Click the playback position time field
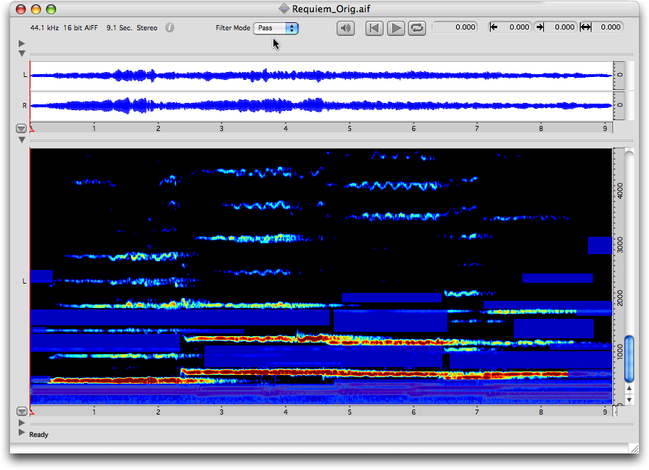Viewport: 649px width, 470px height. click(x=455, y=28)
